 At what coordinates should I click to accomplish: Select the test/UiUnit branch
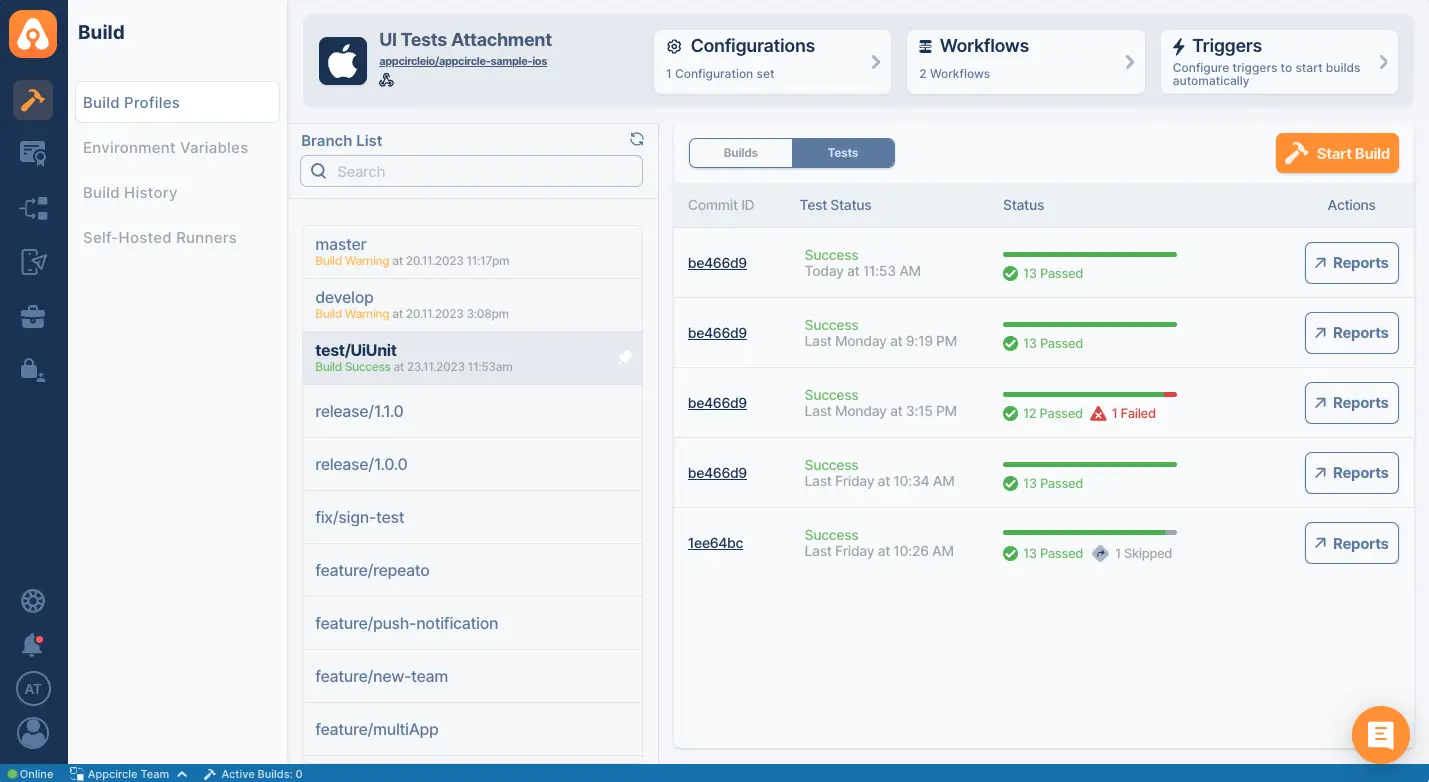[x=472, y=358]
